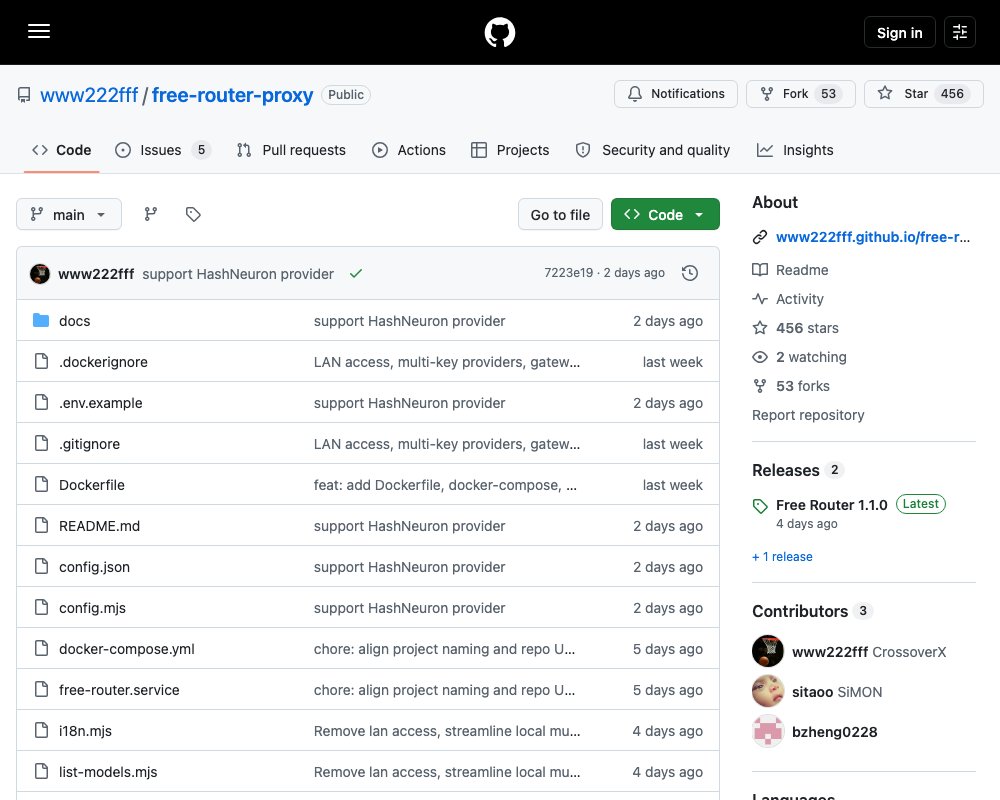Open the Contributors heading link

pyautogui.click(x=812, y=611)
